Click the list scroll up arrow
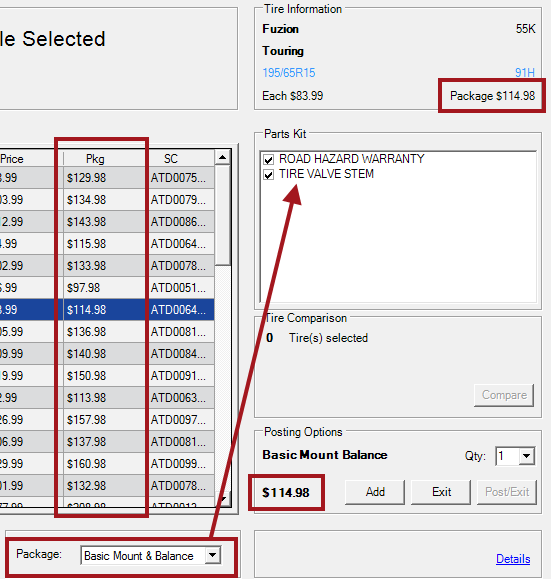The image size is (551, 579). pyautogui.click(x=222, y=158)
